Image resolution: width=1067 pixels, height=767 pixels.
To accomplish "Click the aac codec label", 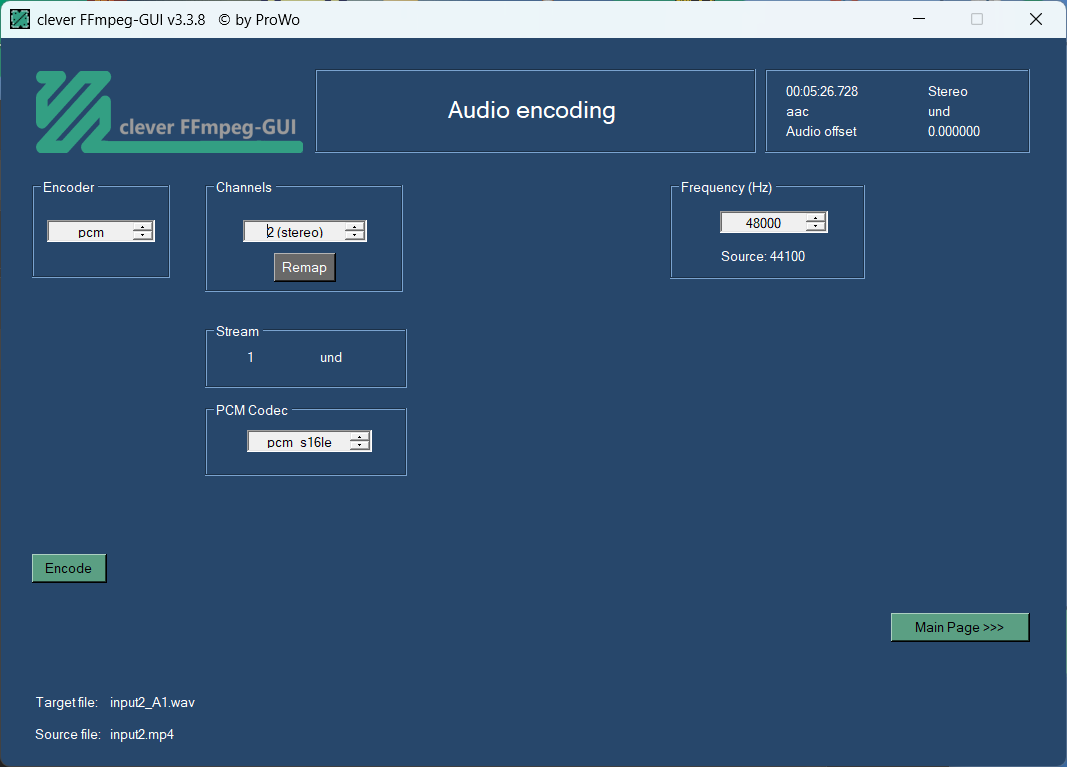I will click(x=797, y=112).
